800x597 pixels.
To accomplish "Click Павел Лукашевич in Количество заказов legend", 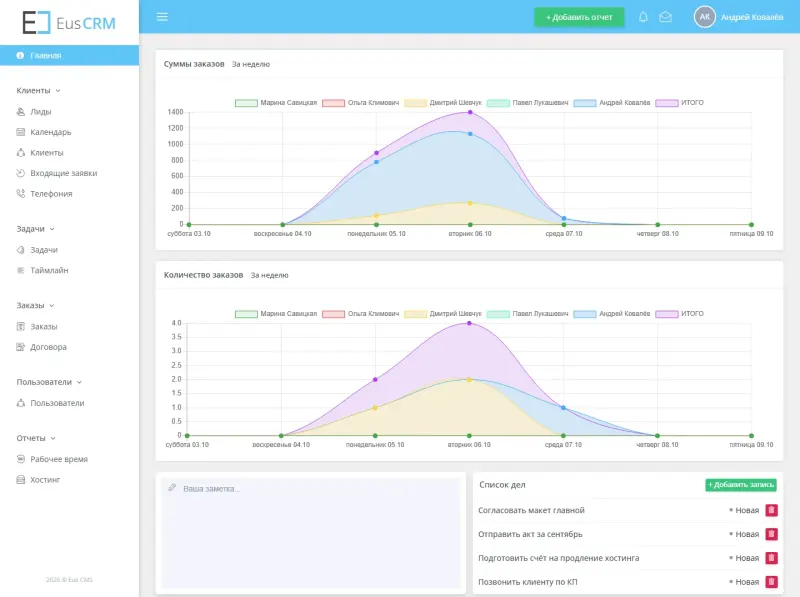I will (x=528, y=314).
